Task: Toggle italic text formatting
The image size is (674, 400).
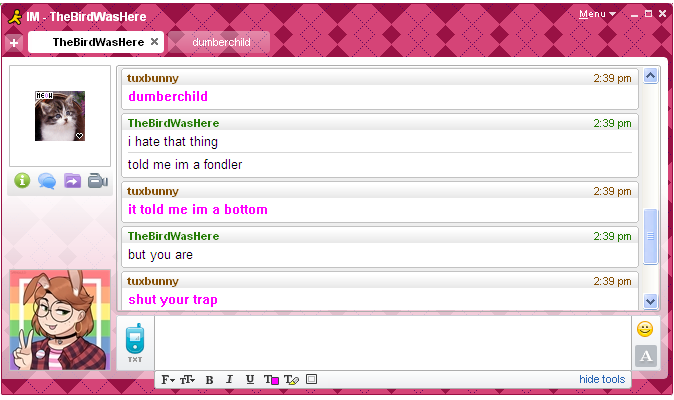Action: [229, 380]
